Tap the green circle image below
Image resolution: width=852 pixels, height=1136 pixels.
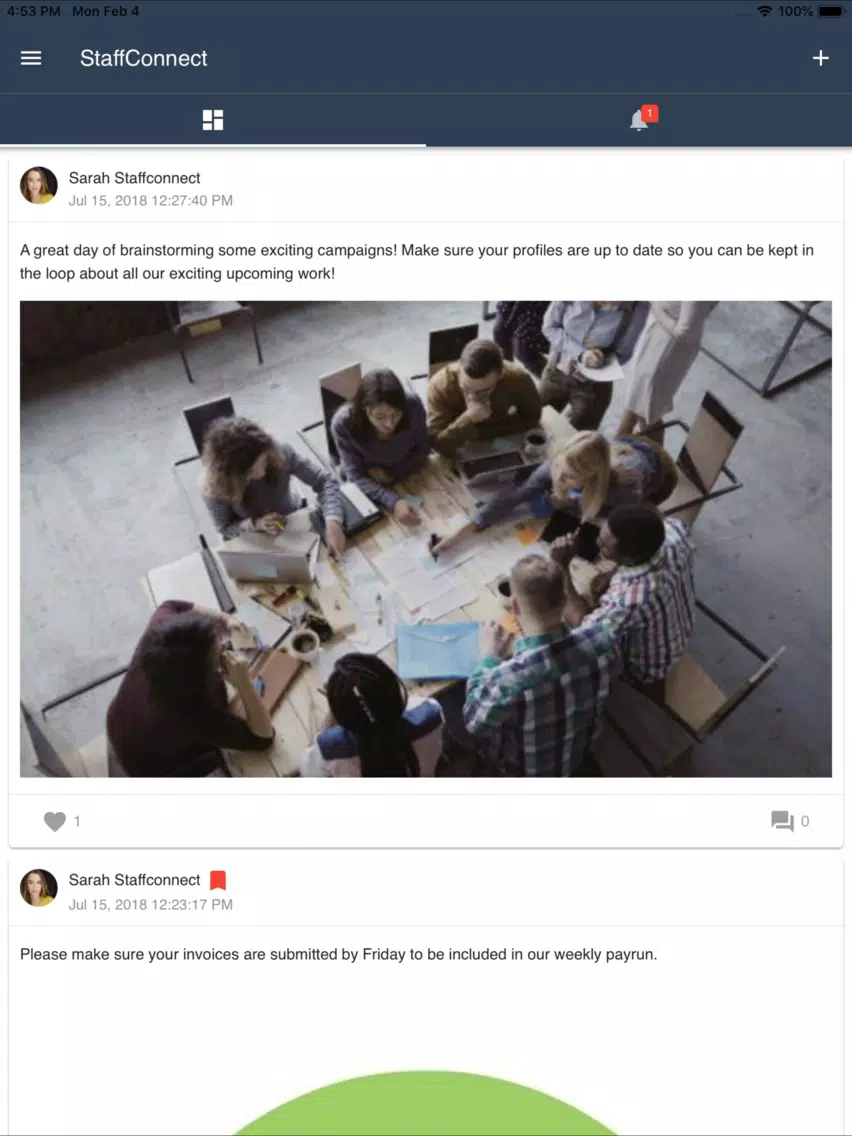point(425,1103)
